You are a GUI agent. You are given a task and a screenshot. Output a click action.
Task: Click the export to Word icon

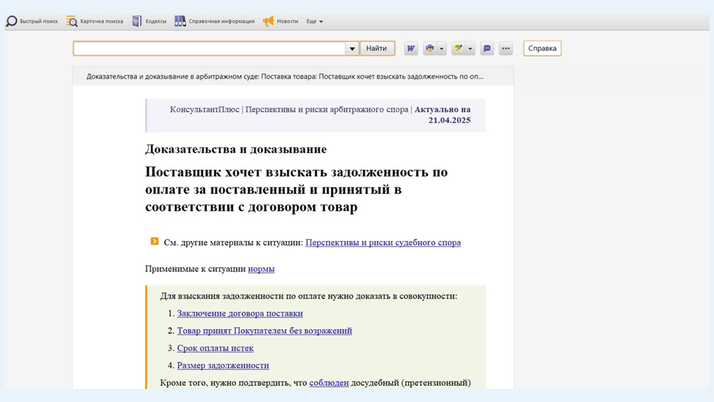click(411, 48)
